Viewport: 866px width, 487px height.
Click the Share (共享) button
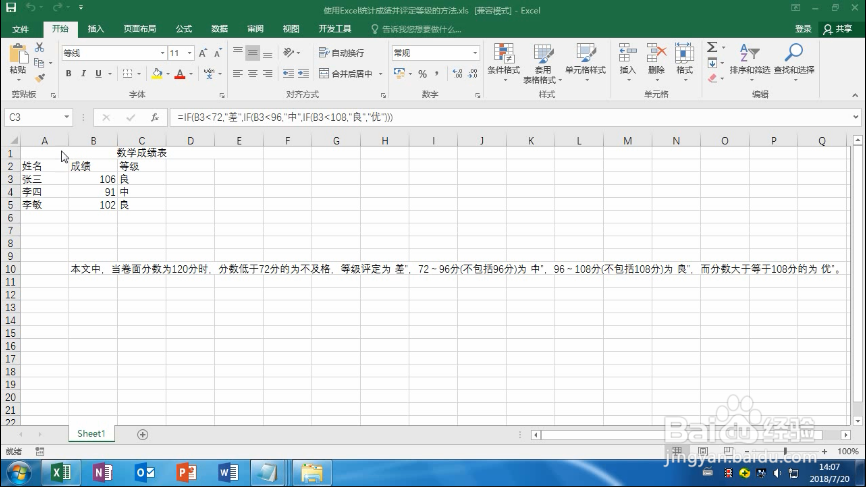click(837, 29)
